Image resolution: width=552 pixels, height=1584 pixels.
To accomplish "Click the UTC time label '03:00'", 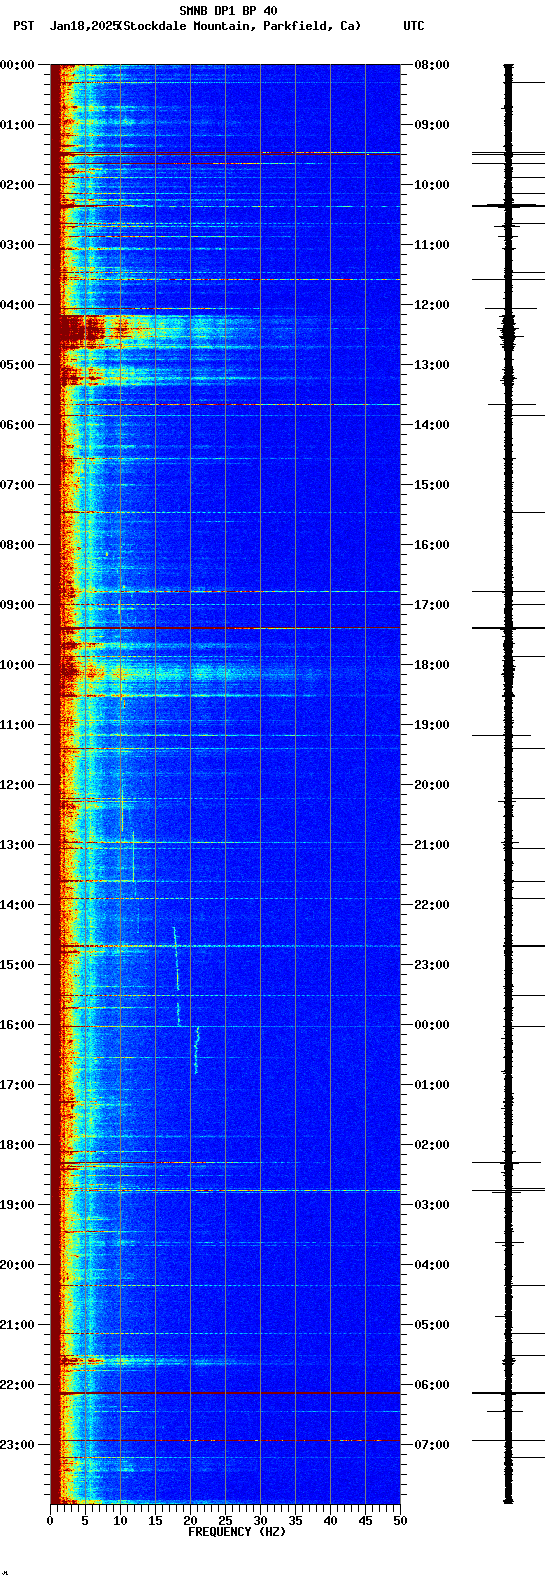I will pos(432,1205).
